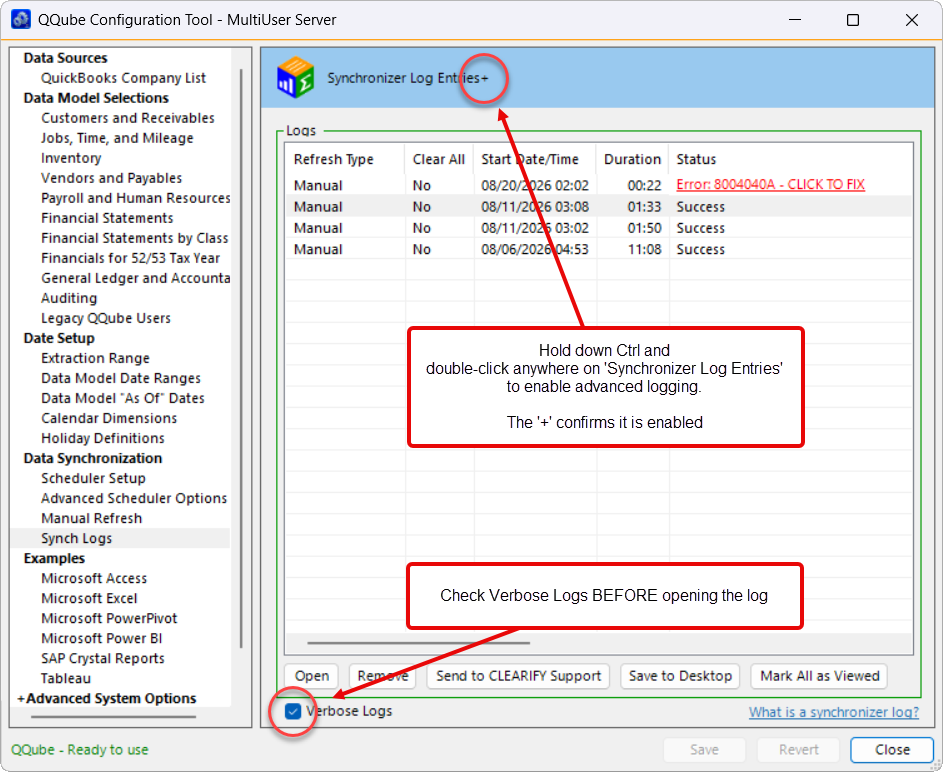
Task: Click the Data Model Selections heading
Action: coord(96,98)
